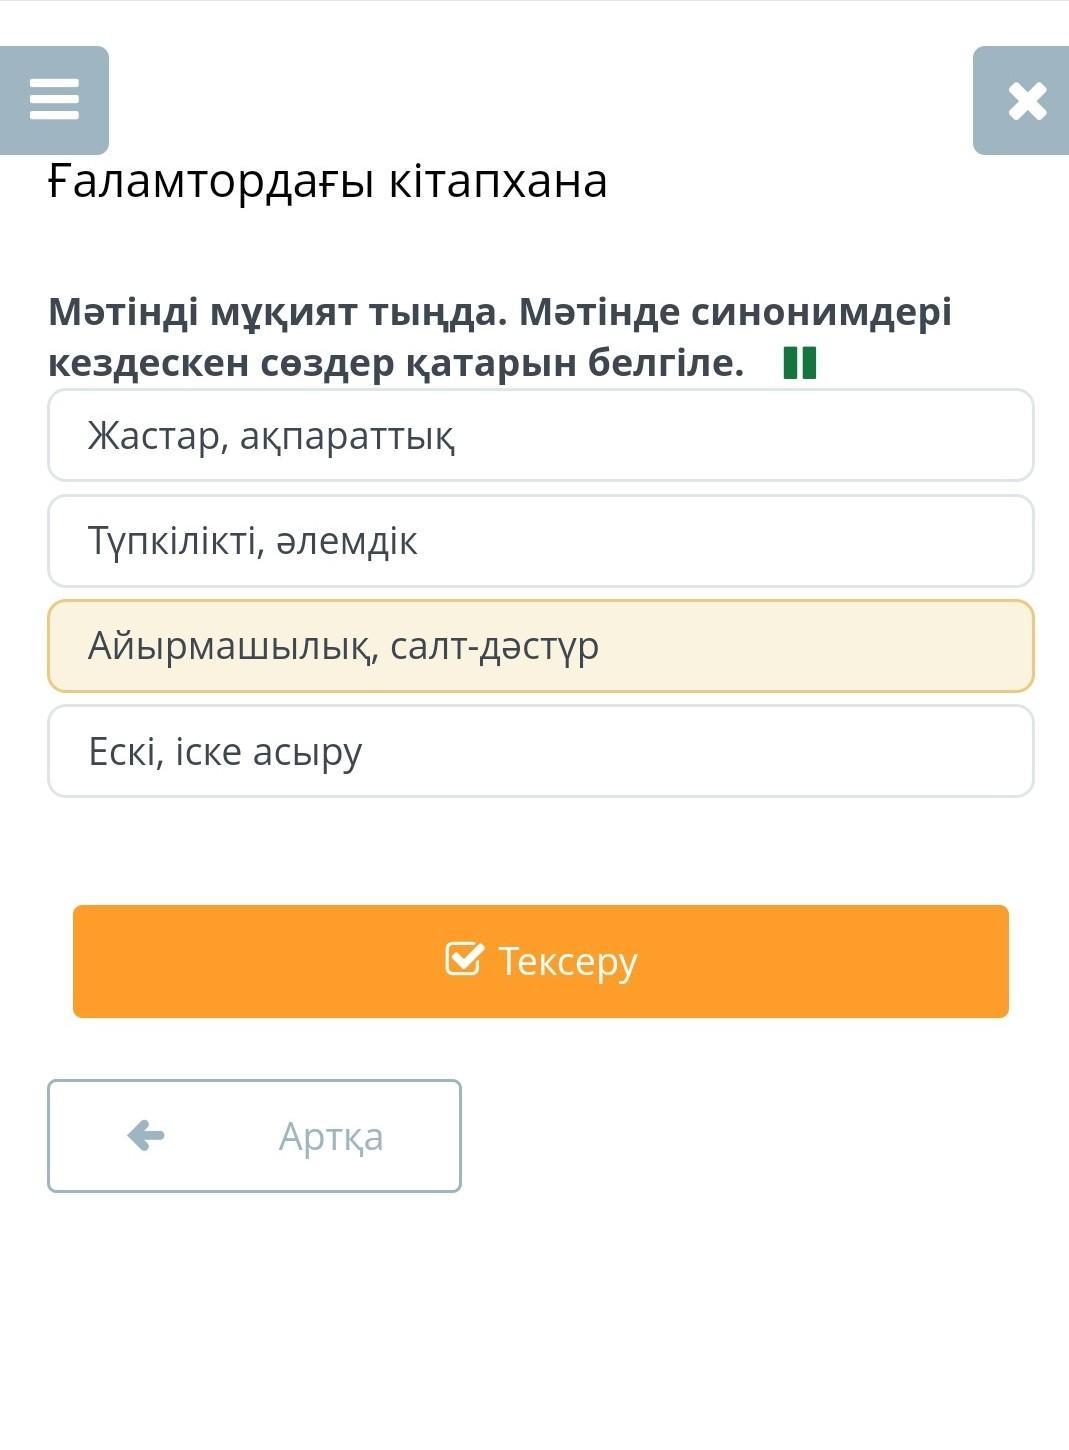Click the left arrow icon beside Артқа
This screenshot has height=1450, width=1069.
coord(146,1136)
